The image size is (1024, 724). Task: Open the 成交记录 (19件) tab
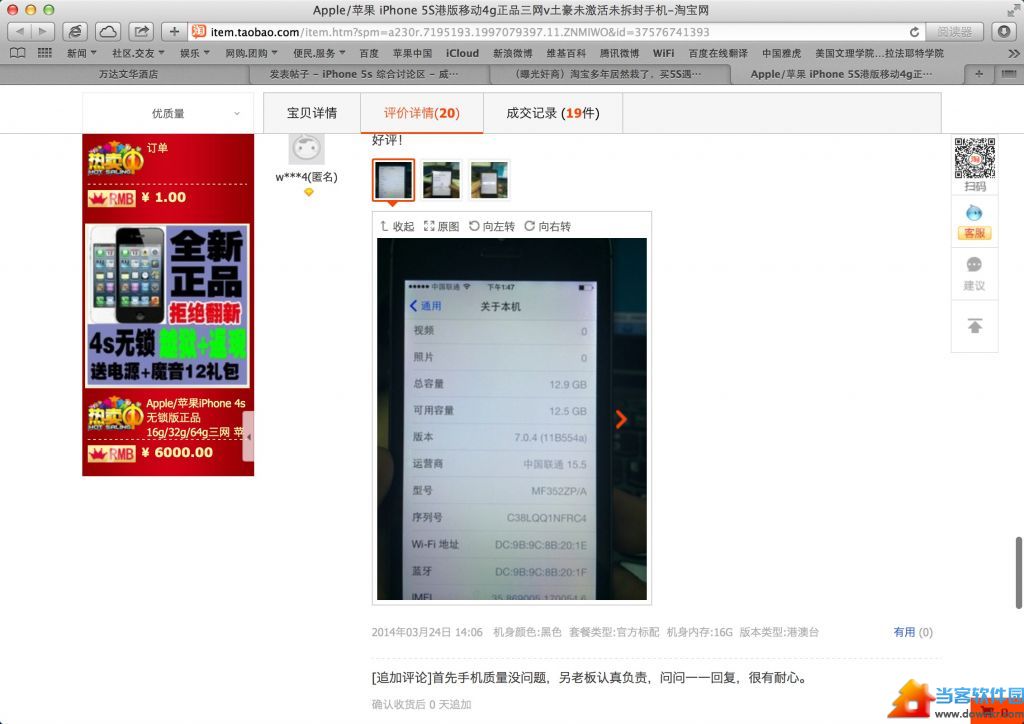(552, 113)
